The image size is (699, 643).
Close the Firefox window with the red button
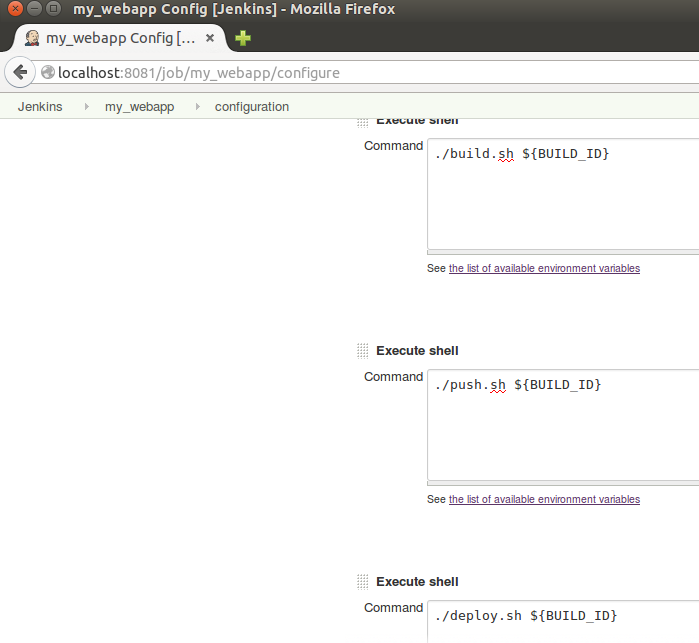pos(15,8)
